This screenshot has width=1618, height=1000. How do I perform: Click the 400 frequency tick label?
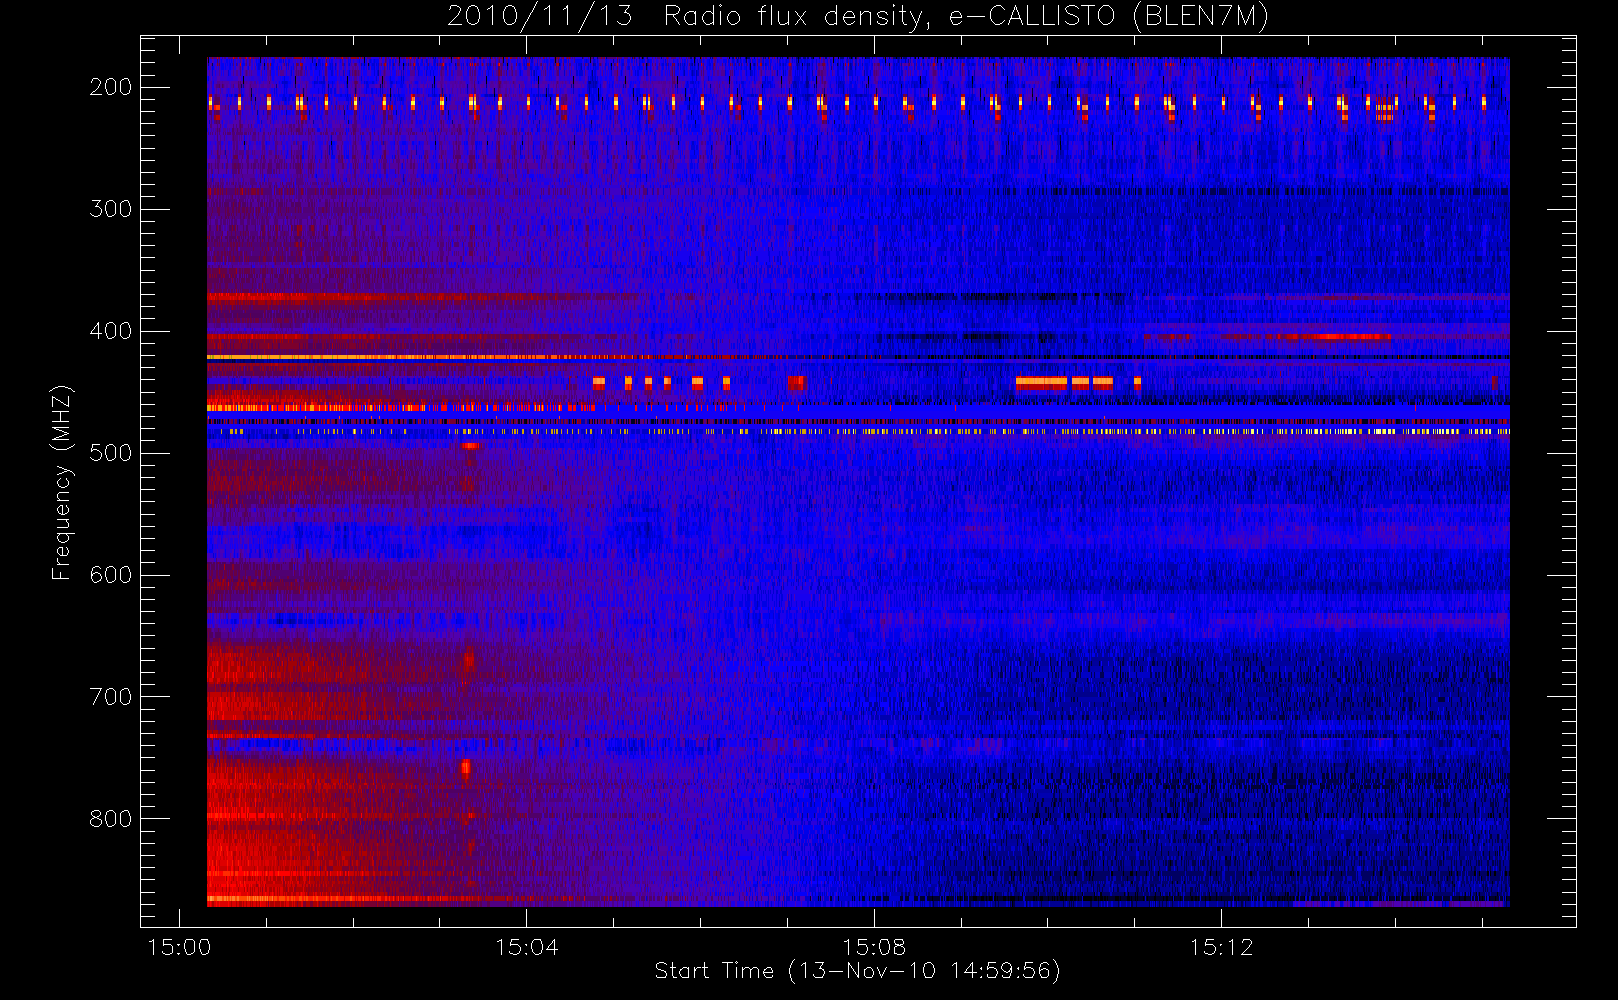[x=110, y=331]
